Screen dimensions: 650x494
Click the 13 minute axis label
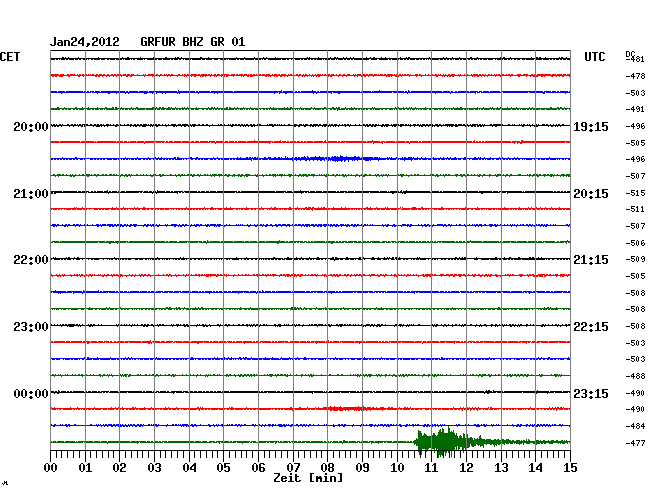click(x=501, y=467)
